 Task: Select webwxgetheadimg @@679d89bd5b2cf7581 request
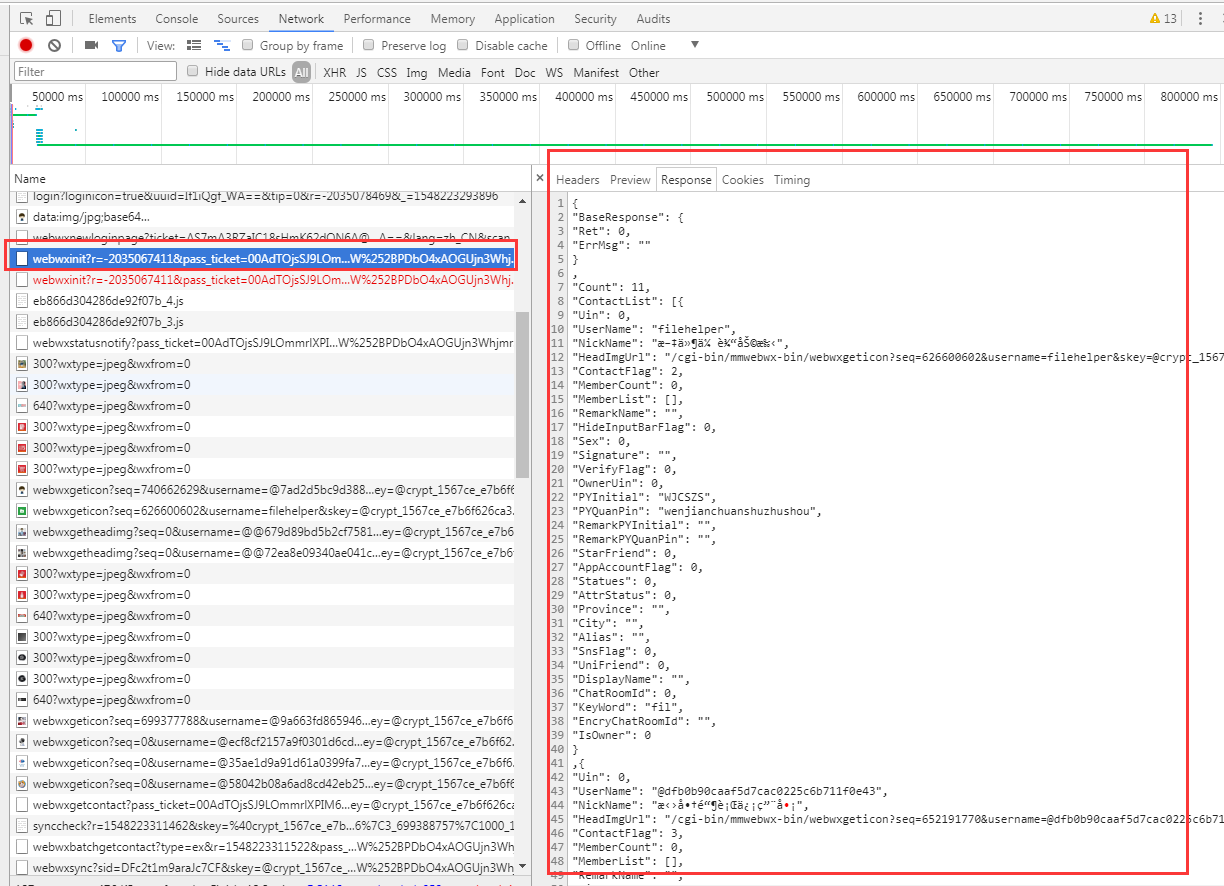pyautogui.click(x=264, y=532)
